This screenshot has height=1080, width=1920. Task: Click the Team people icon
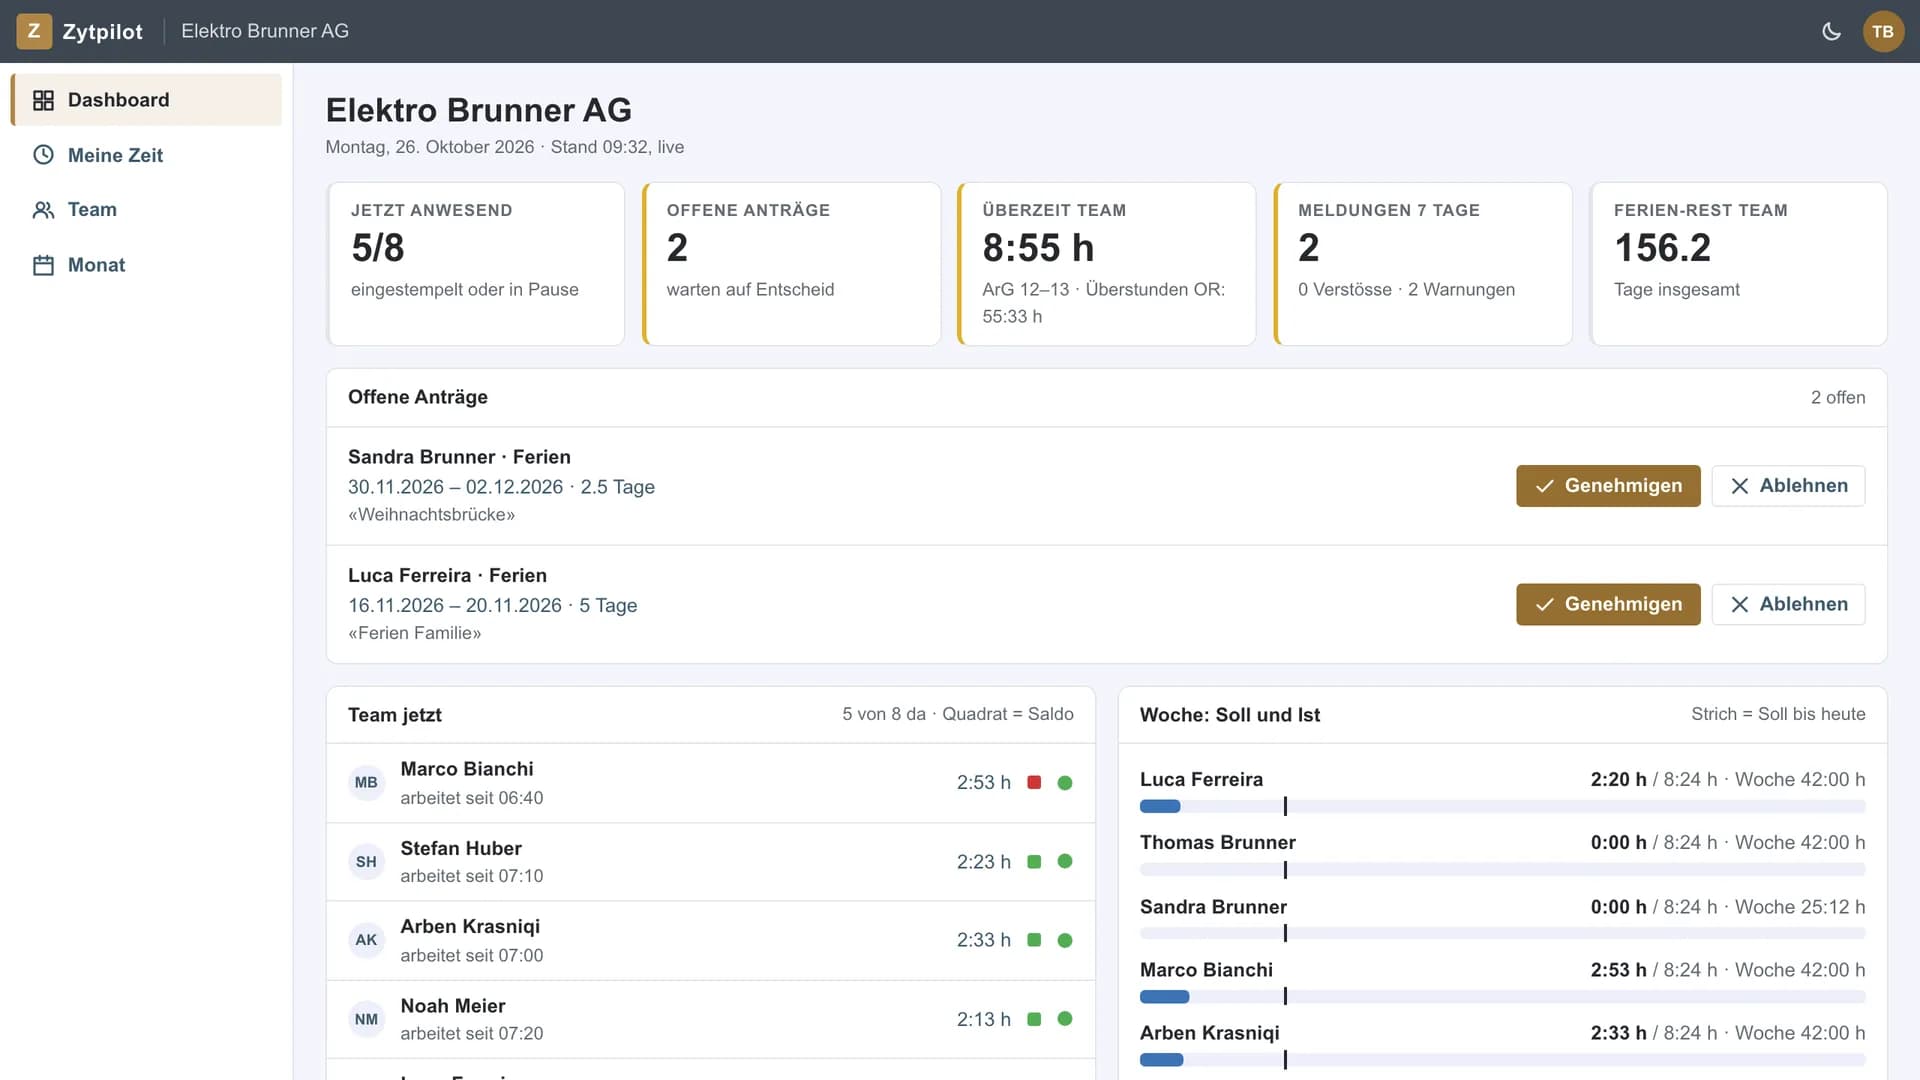(x=43, y=210)
